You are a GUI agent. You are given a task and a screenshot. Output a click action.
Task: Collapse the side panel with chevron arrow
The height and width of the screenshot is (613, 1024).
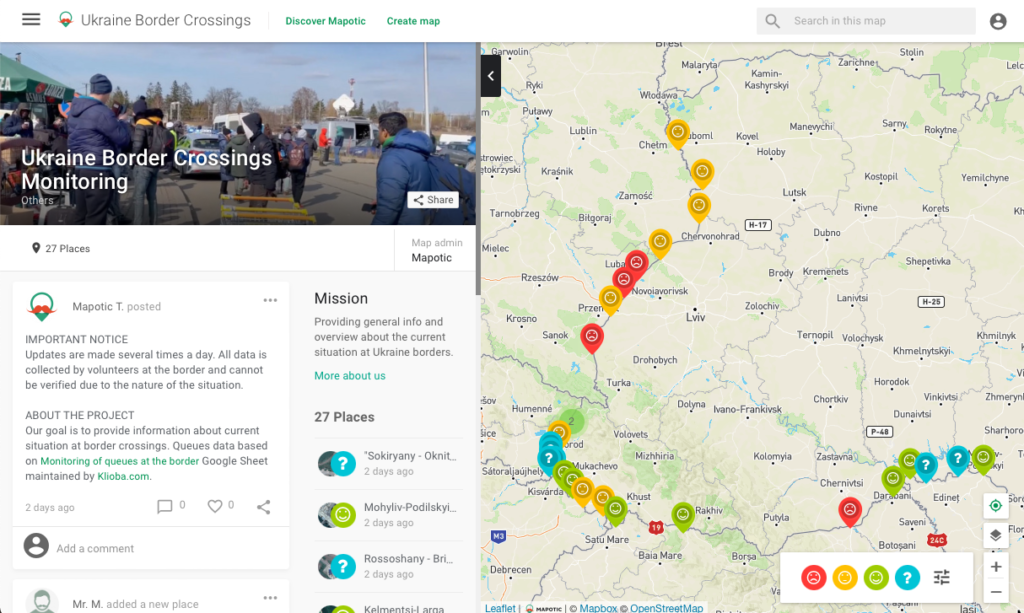[x=490, y=76]
